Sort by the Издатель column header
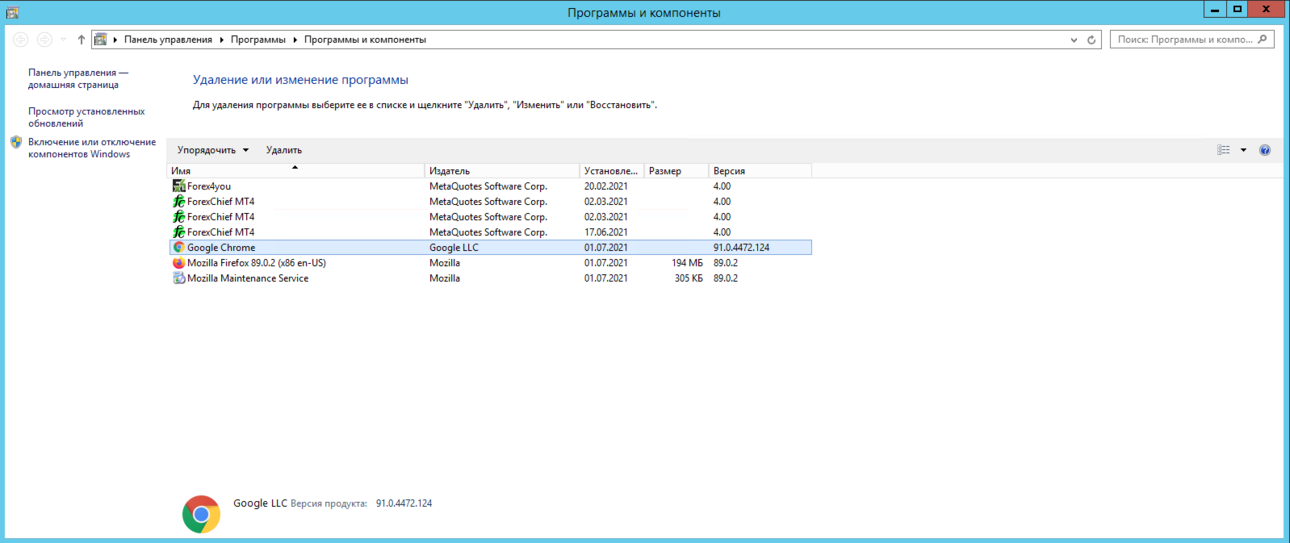The width and height of the screenshot is (1290, 543). click(x=502, y=171)
